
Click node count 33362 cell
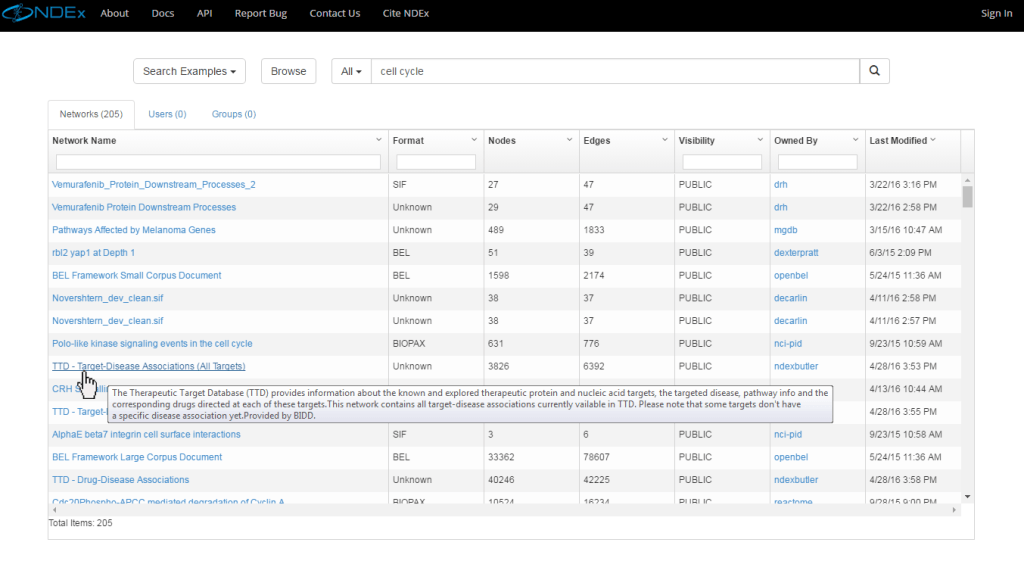(501, 457)
